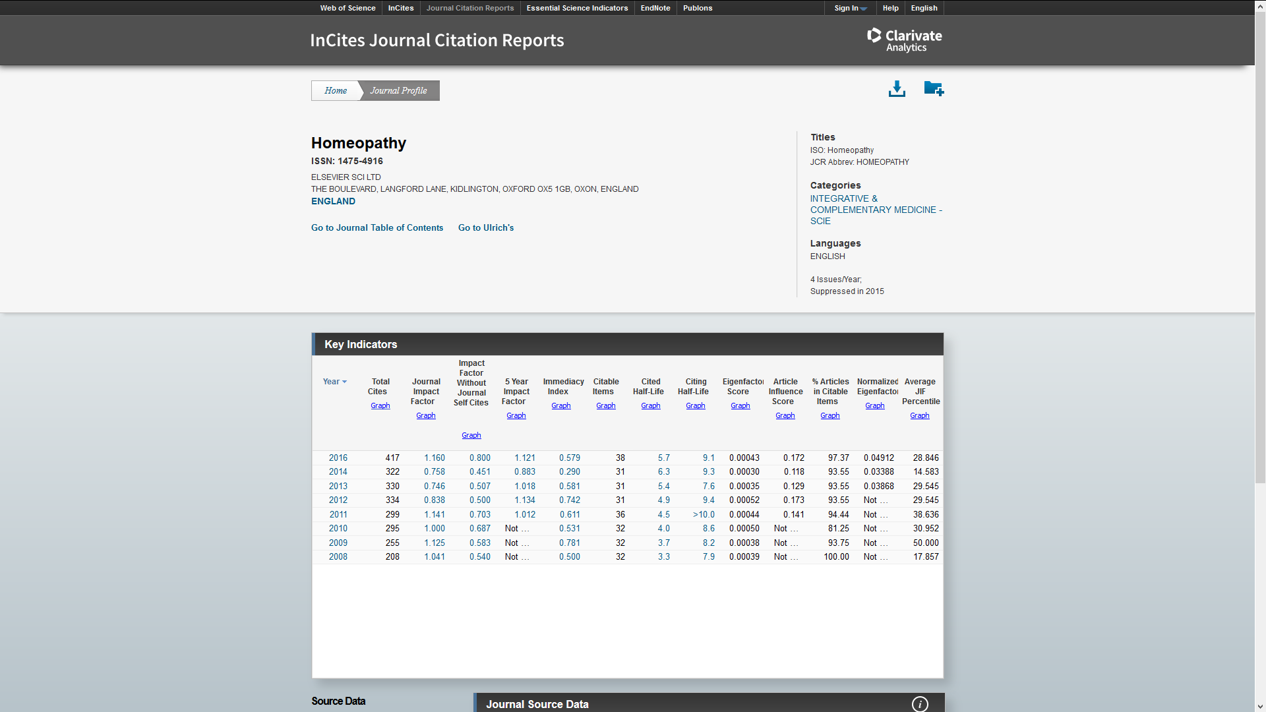
Task: Show the % Articles in Citable Items graph
Action: 830,416
